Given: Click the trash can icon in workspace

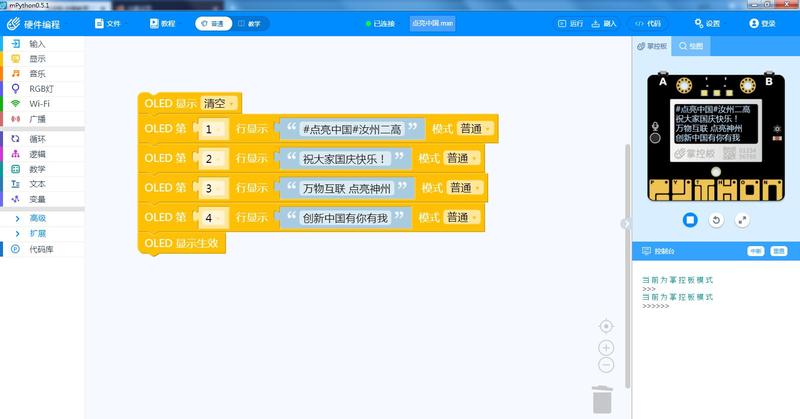Looking at the screenshot, I should 602,398.
